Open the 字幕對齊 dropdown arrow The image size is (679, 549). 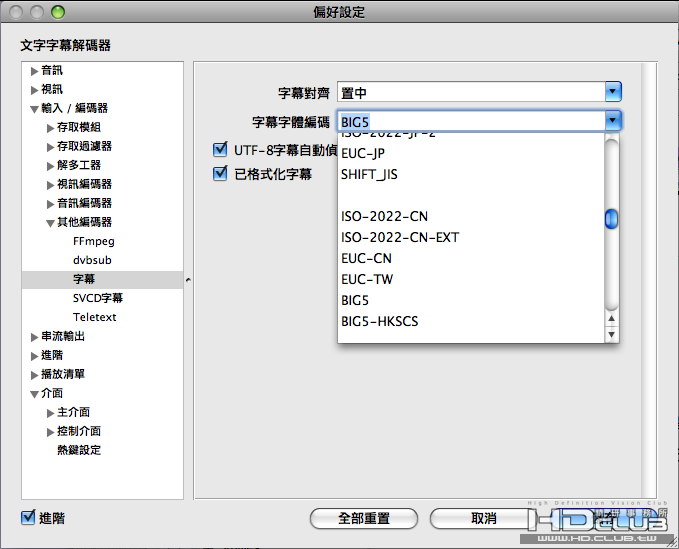coord(613,91)
